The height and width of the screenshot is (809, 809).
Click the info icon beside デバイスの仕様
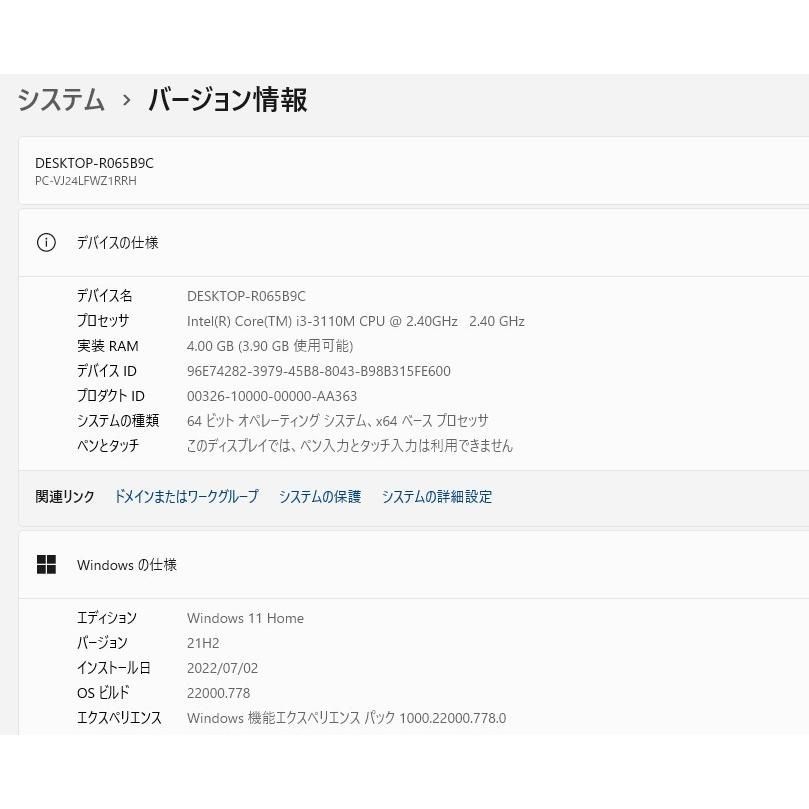[46, 242]
